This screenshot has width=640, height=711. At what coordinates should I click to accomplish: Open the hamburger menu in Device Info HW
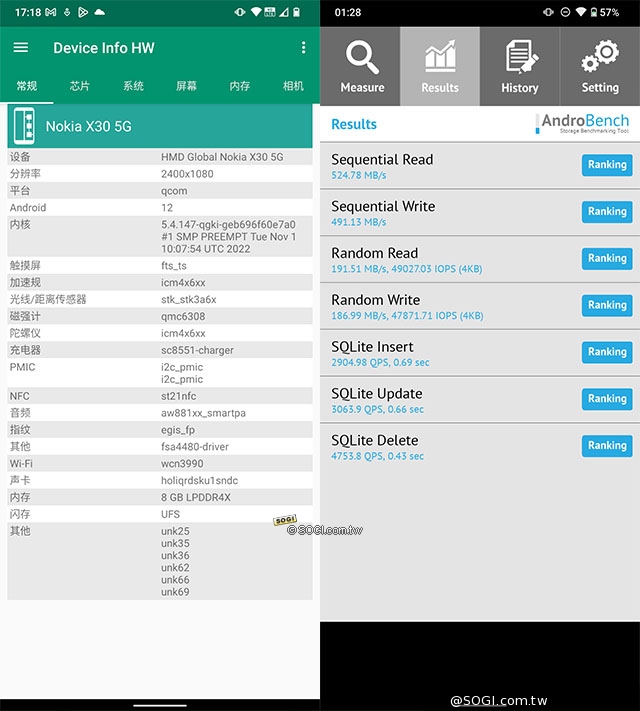click(x=20, y=48)
